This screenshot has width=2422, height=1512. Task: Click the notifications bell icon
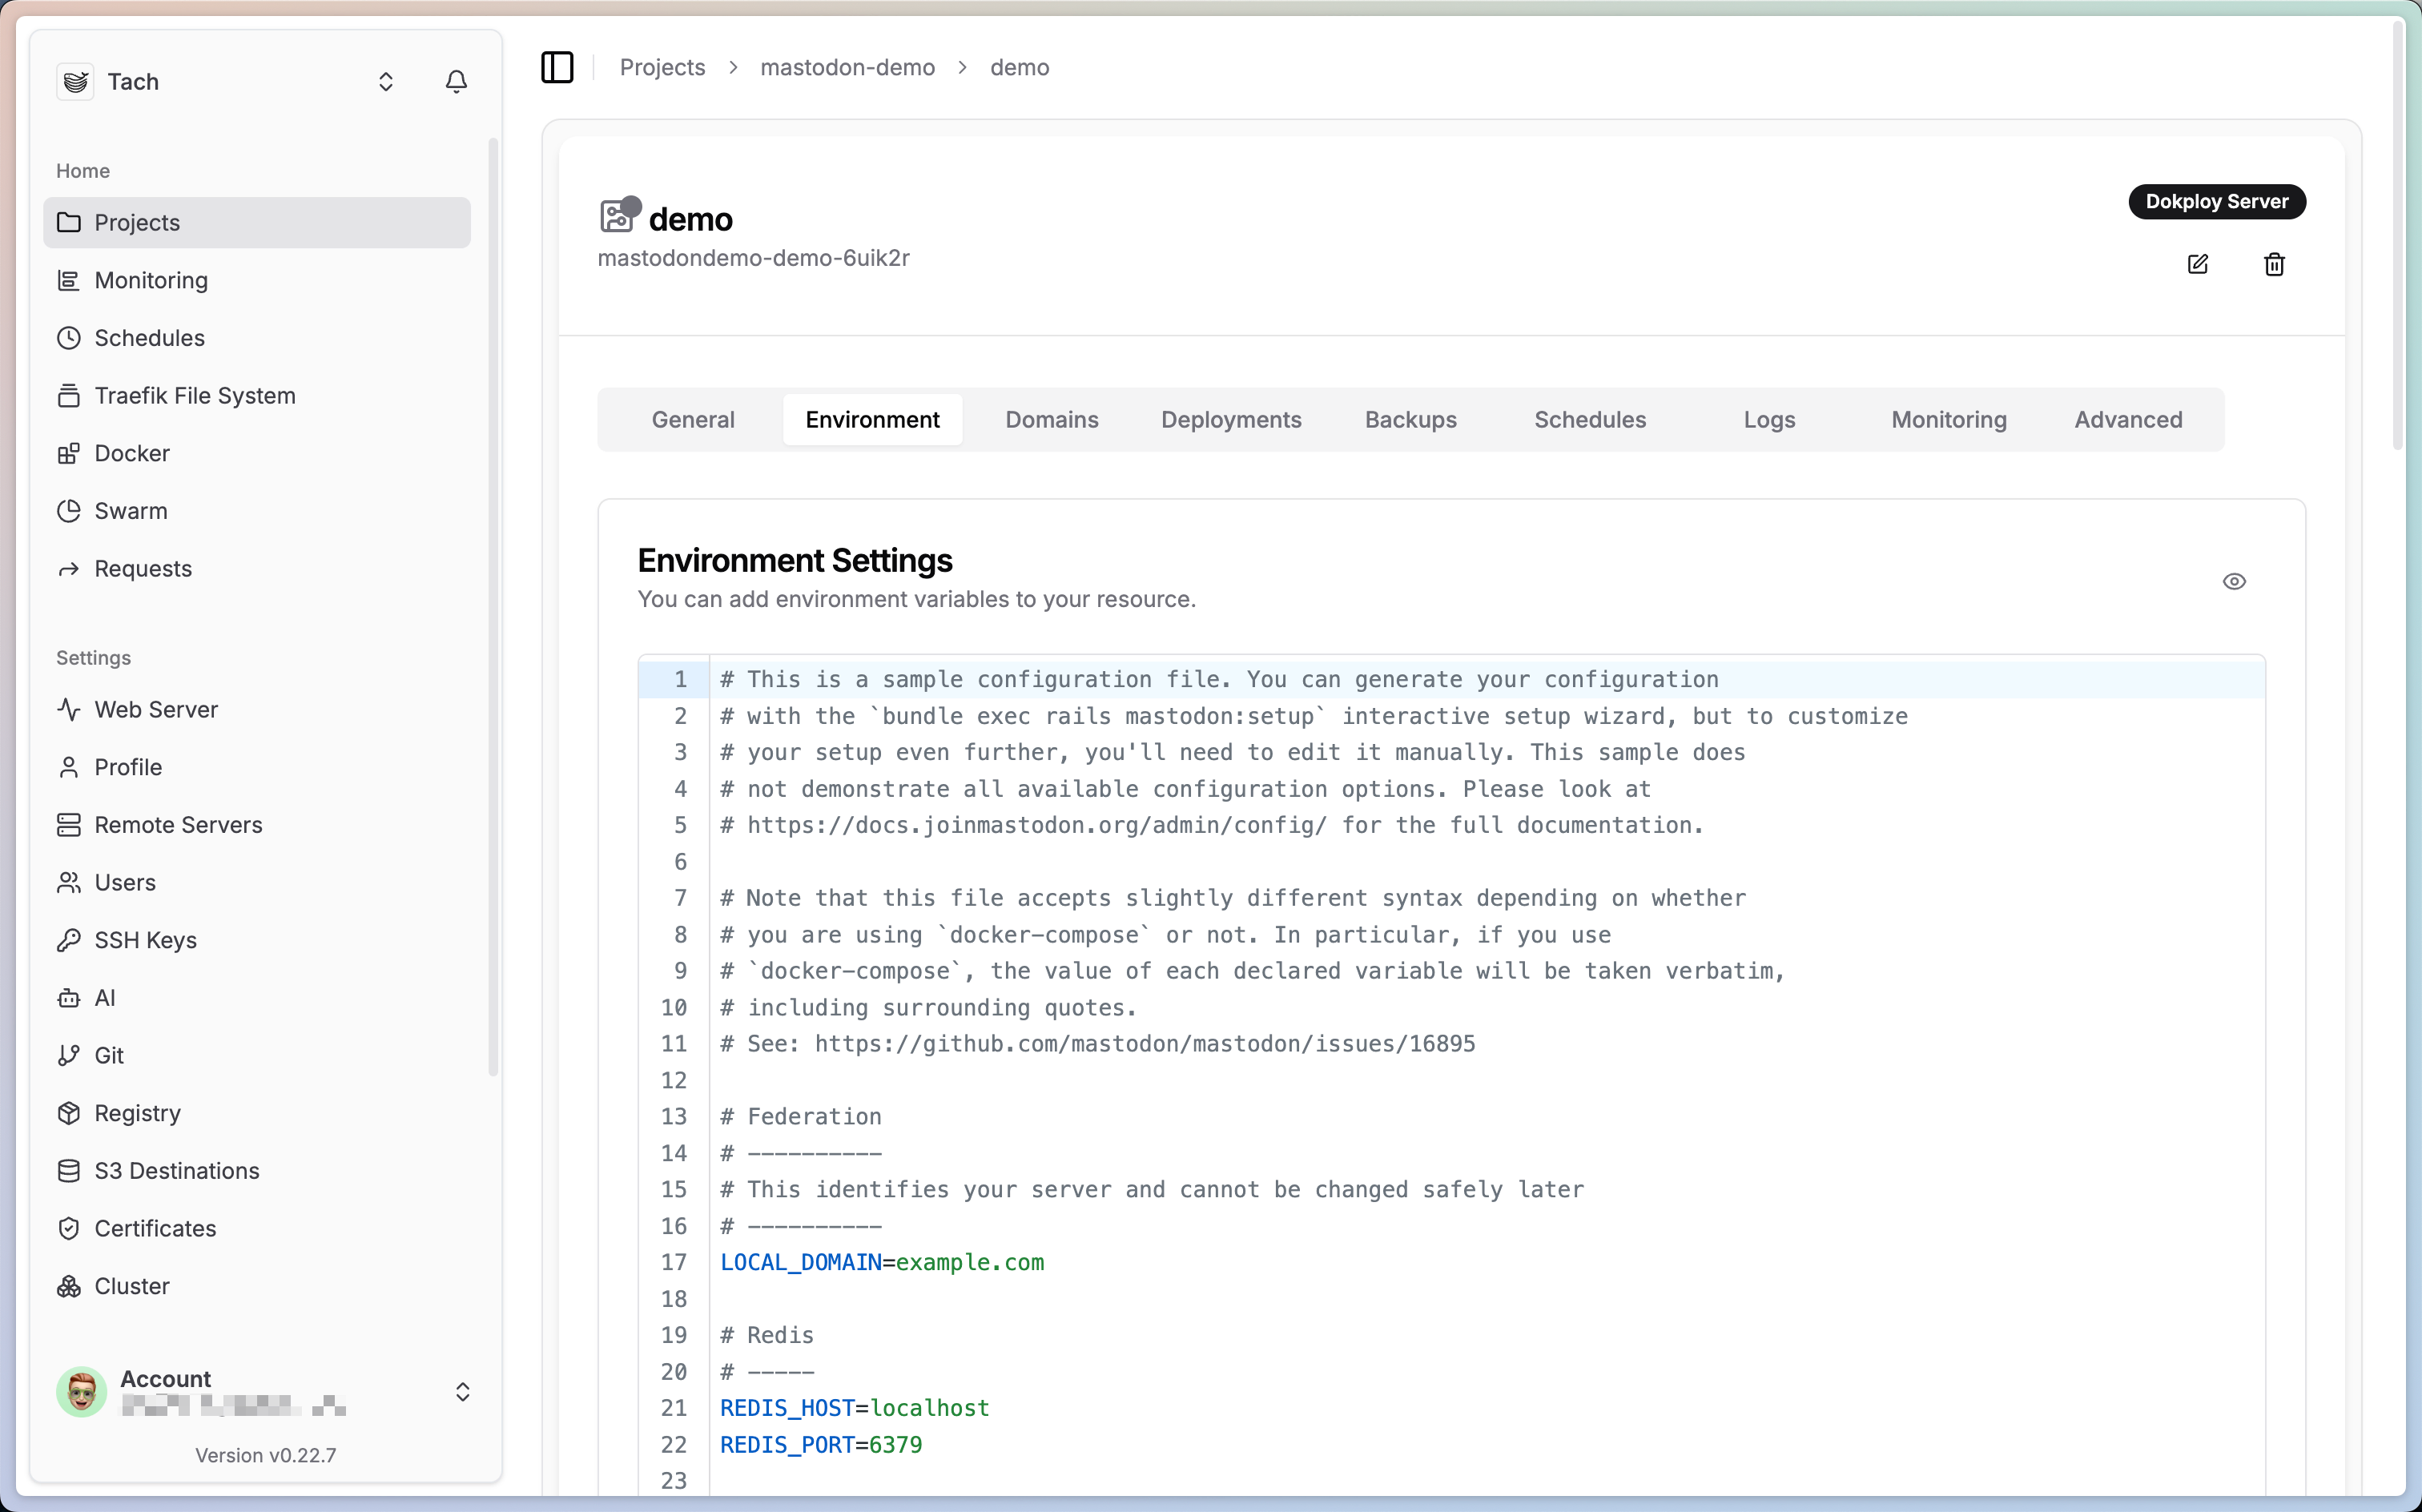(456, 81)
